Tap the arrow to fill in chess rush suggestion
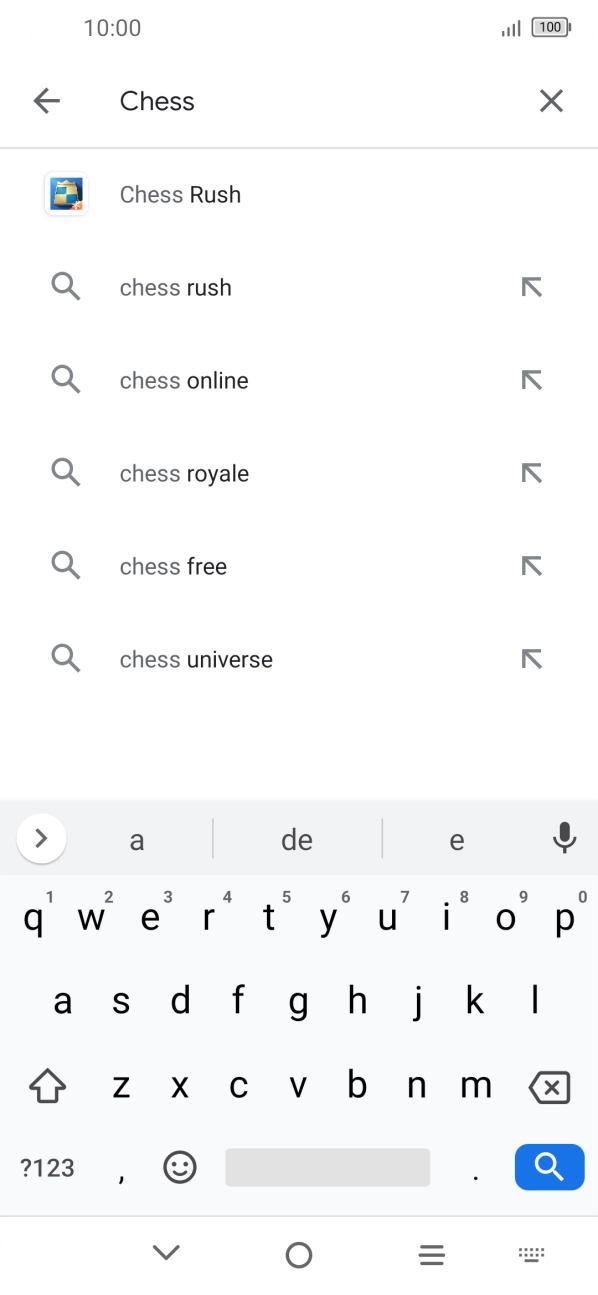Screen dimensions: 598x1295 pyautogui.click(x=531, y=287)
